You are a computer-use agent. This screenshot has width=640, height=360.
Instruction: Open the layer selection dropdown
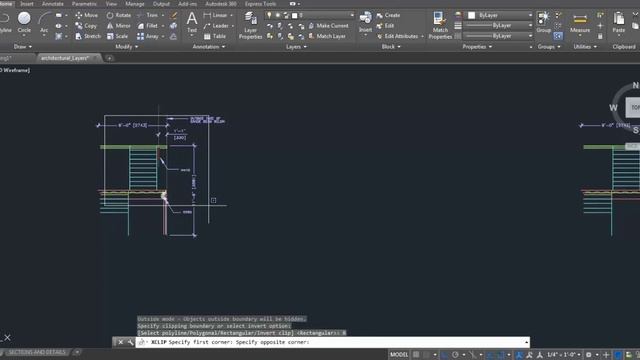click(x=352, y=15)
